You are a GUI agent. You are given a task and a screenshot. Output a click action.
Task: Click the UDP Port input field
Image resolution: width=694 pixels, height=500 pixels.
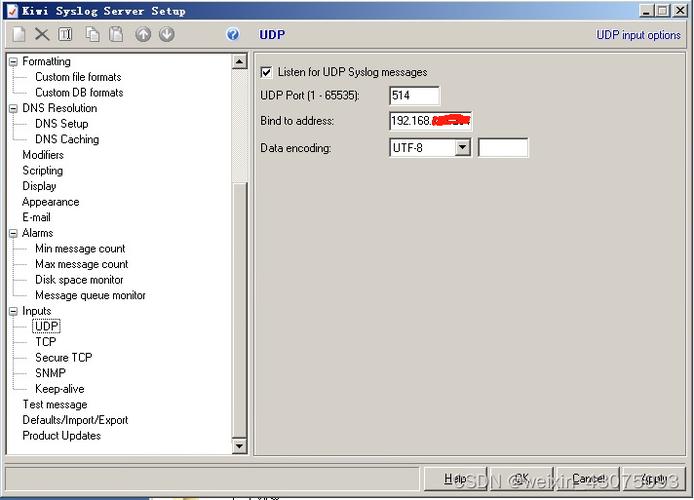point(415,96)
